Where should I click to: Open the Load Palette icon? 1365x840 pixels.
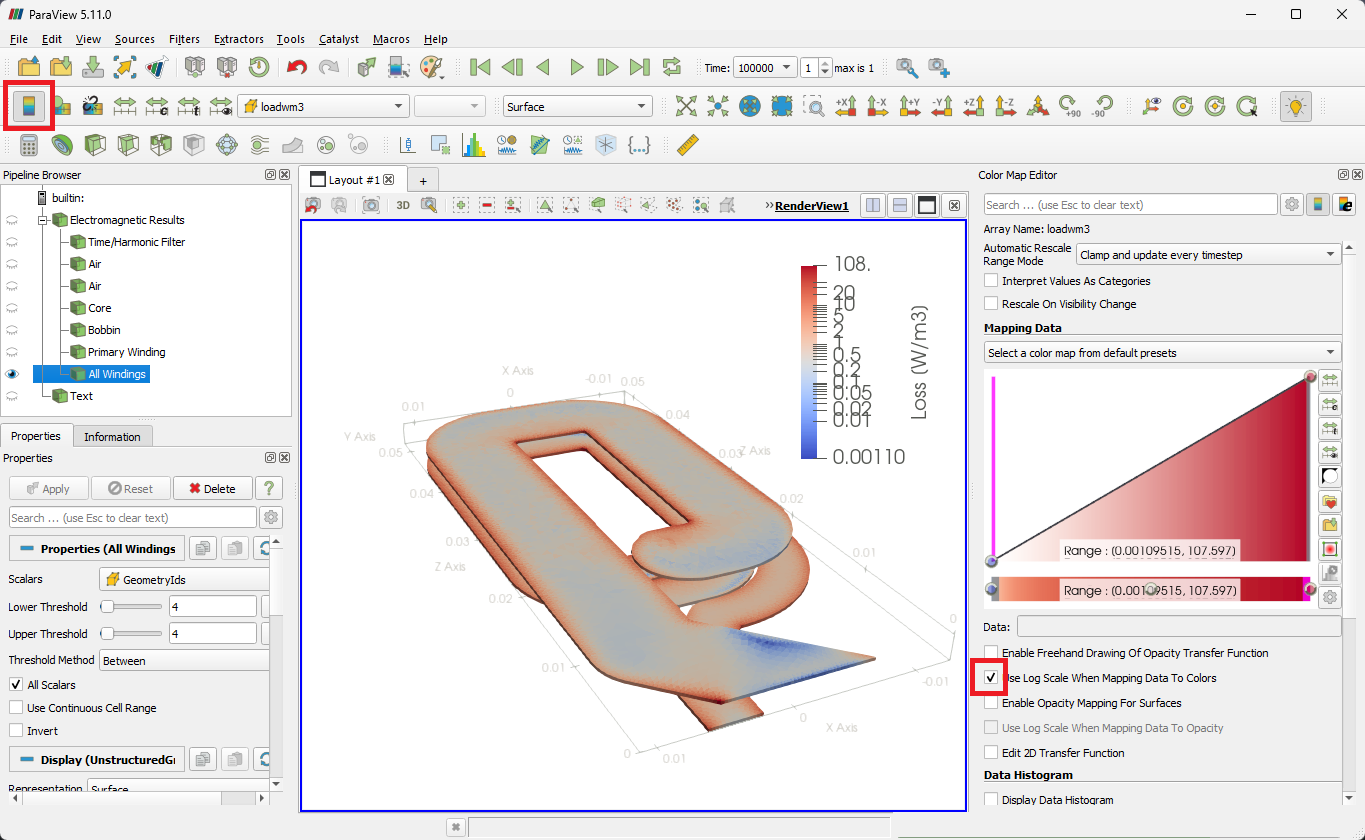(x=431, y=67)
